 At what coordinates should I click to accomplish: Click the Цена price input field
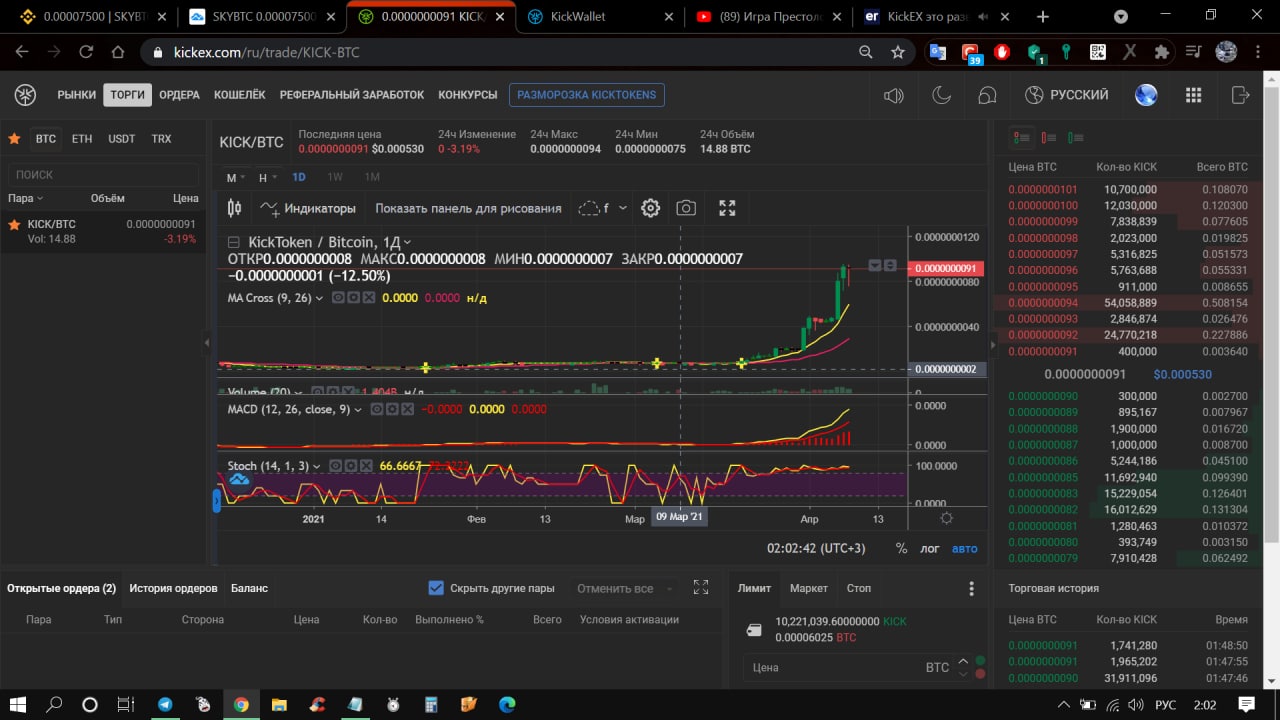(848, 667)
